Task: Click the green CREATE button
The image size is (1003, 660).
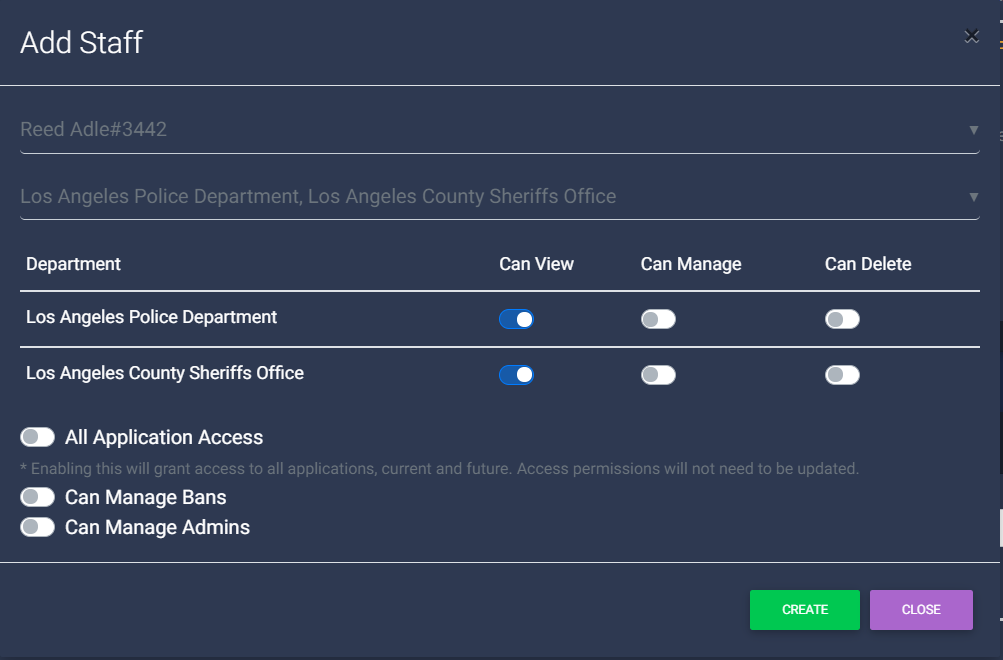Action: pyautogui.click(x=804, y=609)
